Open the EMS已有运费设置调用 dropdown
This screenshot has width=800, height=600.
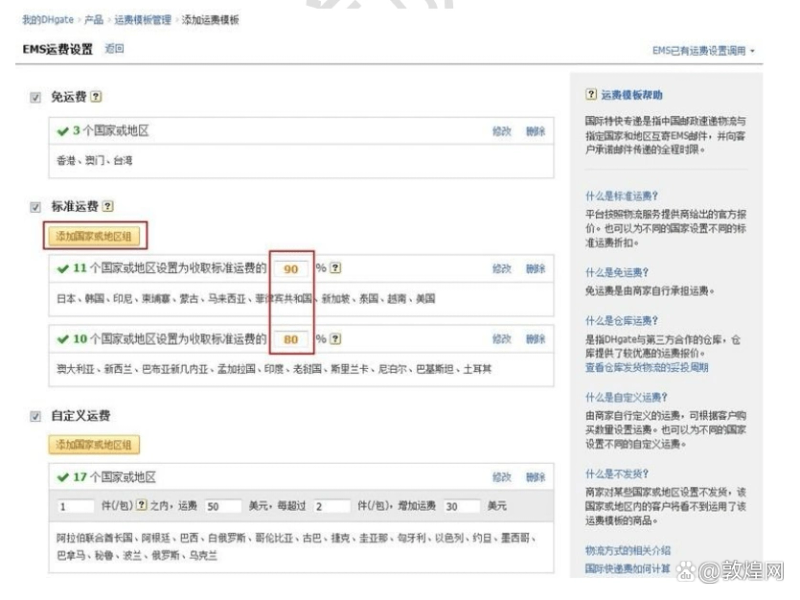click(700, 48)
